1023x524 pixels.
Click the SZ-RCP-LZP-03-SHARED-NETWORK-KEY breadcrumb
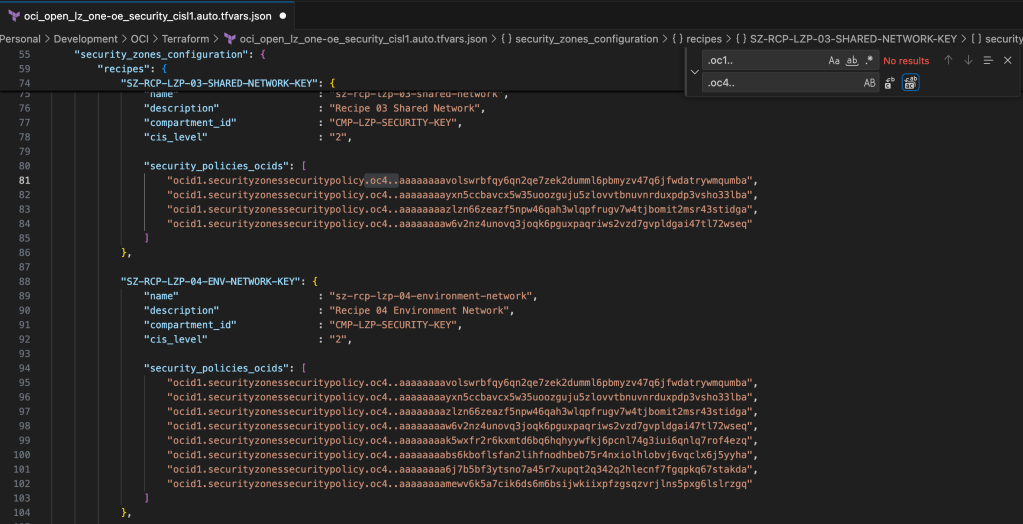coord(853,39)
